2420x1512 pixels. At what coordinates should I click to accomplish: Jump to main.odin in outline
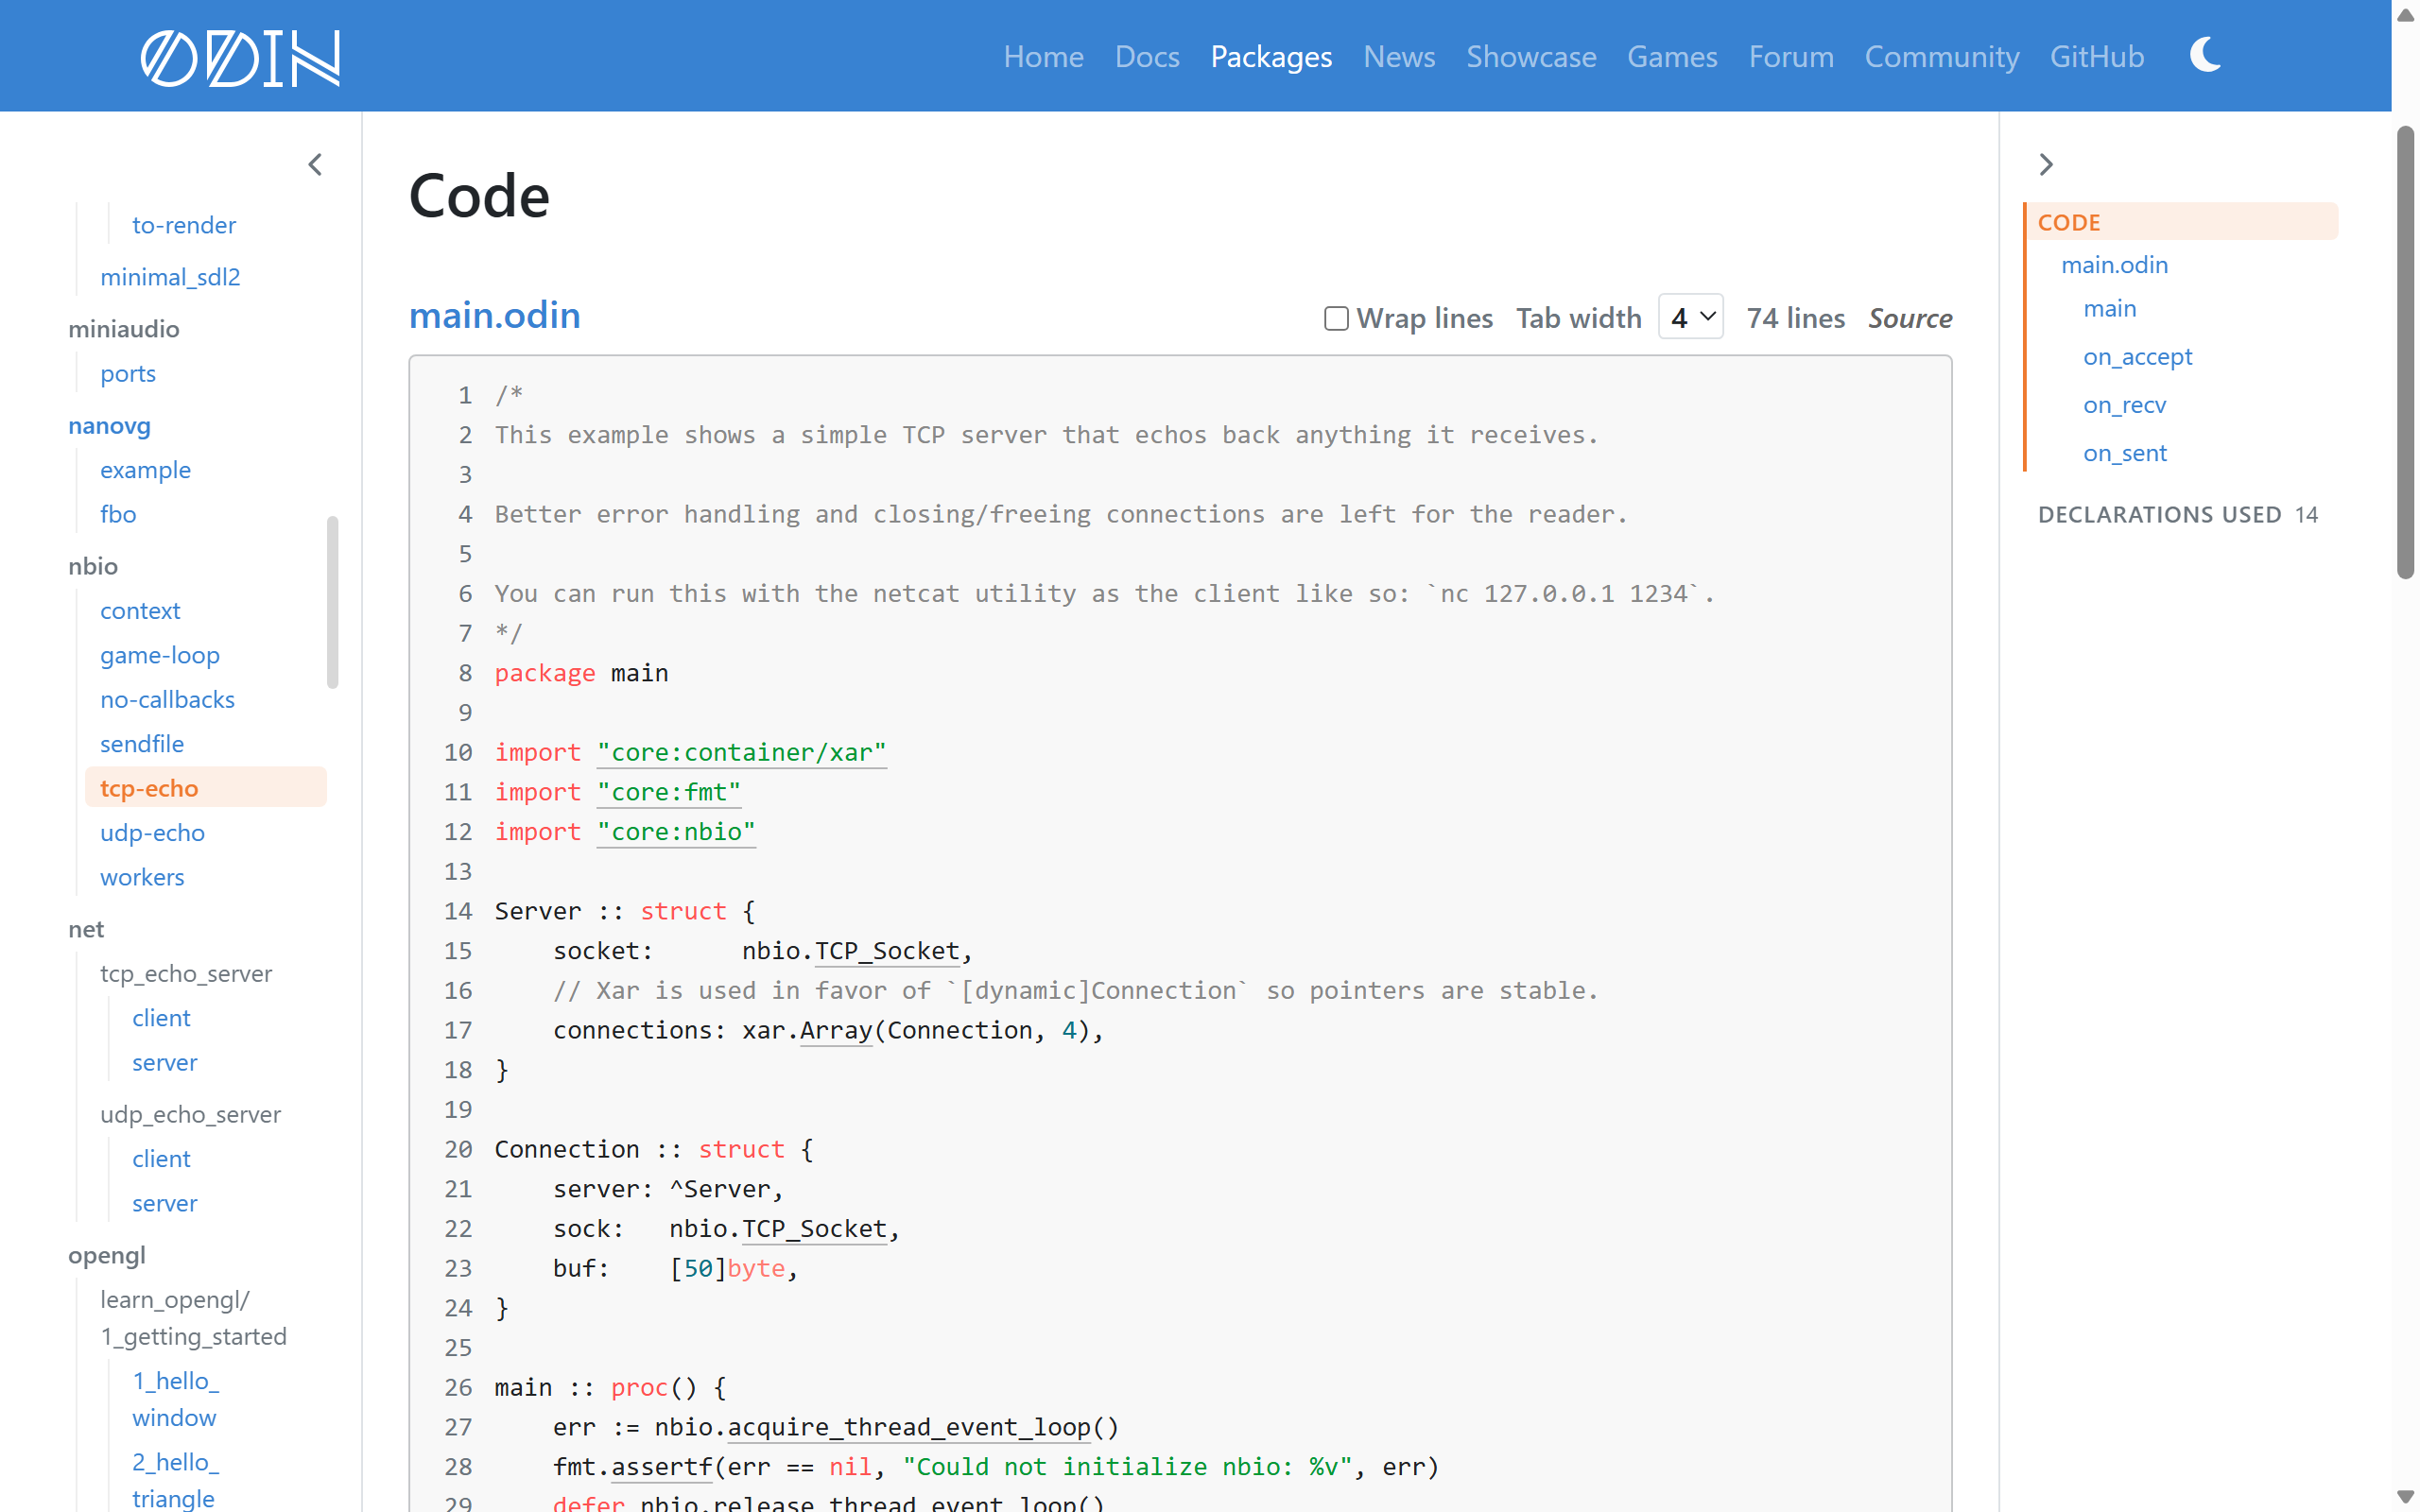2114,265
